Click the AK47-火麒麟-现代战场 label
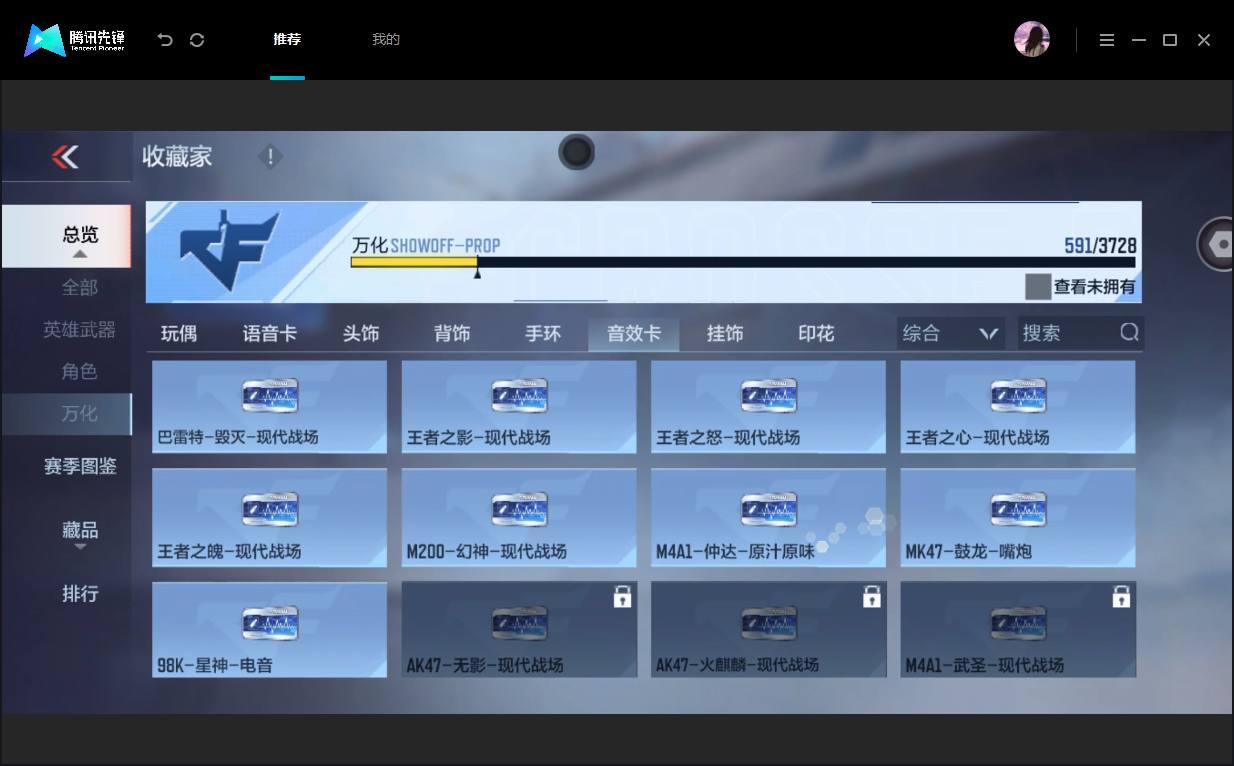The height and width of the screenshot is (766, 1234). (x=737, y=665)
